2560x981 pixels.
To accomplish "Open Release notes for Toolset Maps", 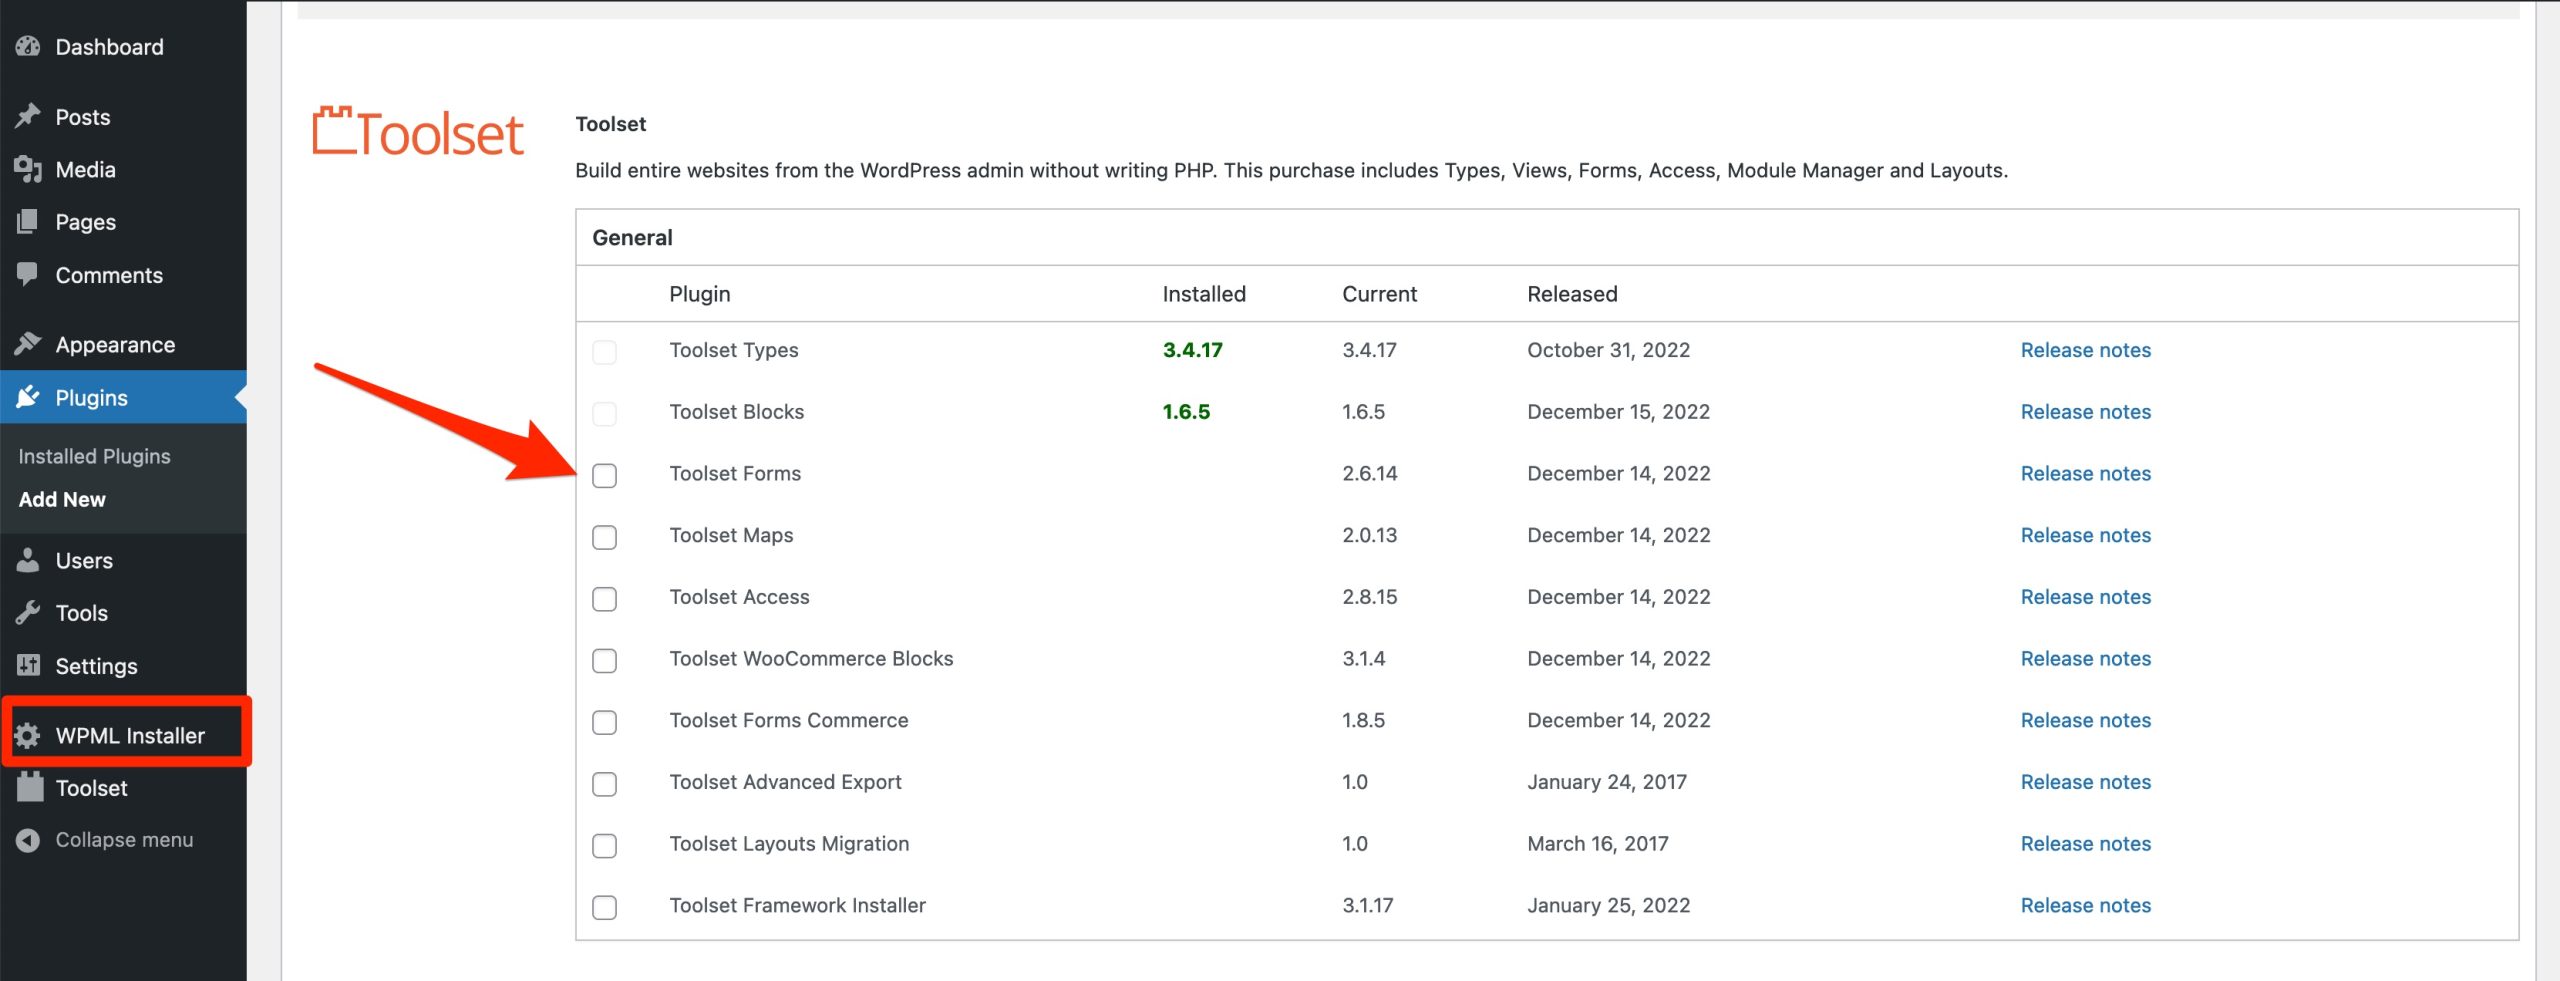I will click(x=2085, y=535).
